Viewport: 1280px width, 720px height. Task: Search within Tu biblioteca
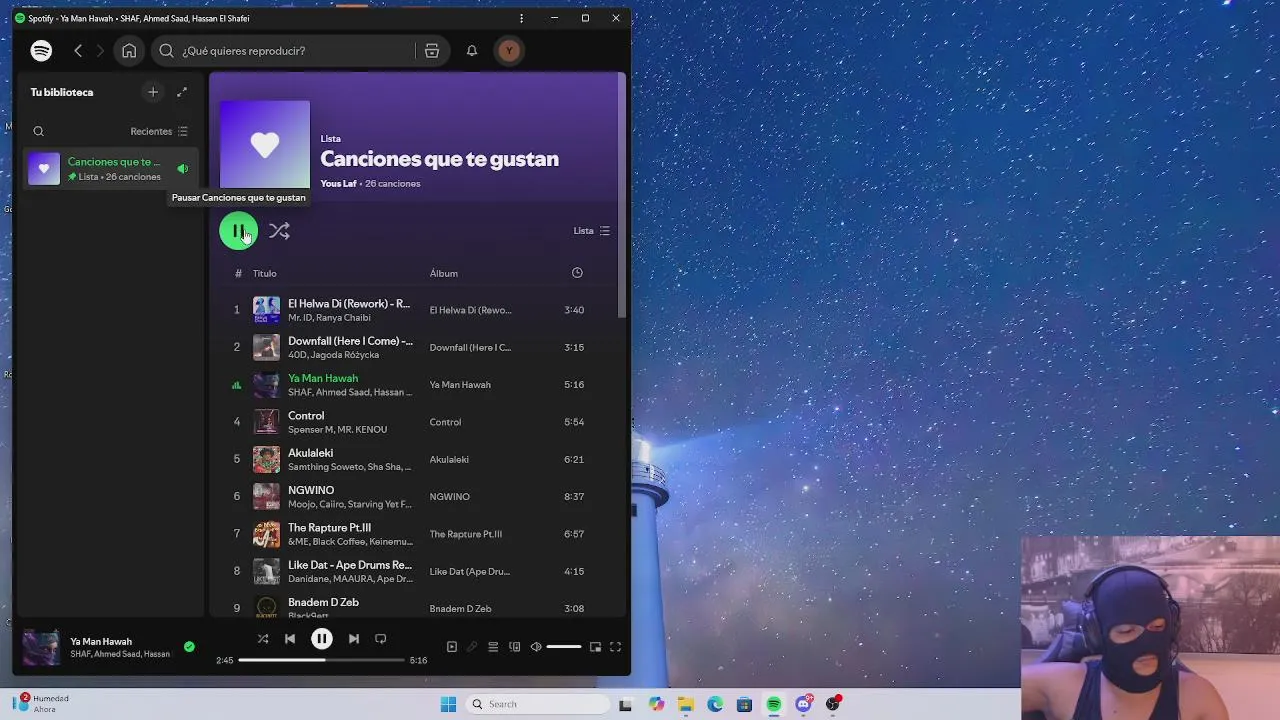(x=38, y=131)
